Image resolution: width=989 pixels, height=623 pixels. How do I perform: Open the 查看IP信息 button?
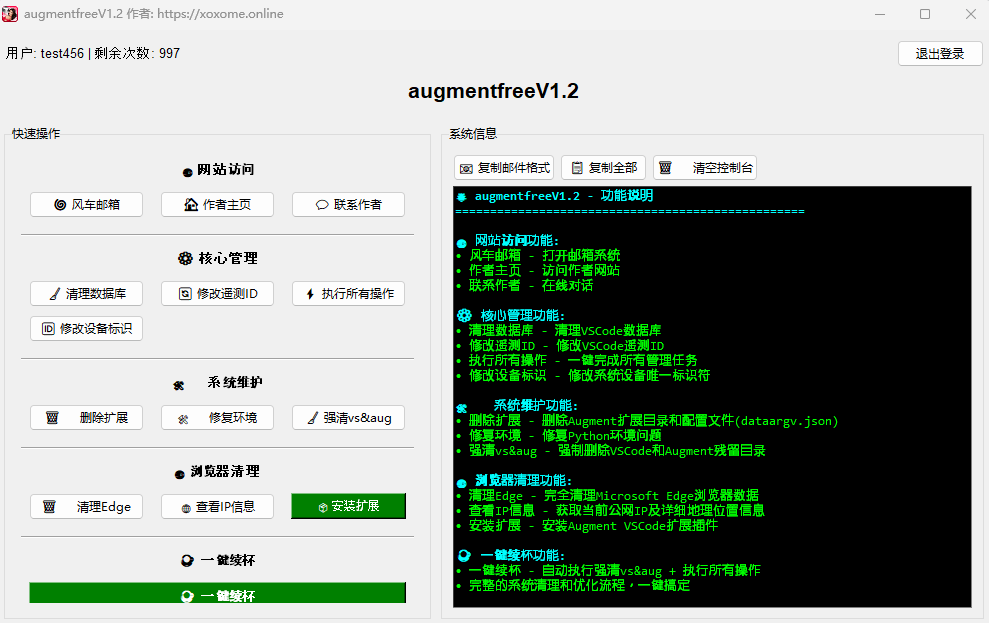pos(218,506)
